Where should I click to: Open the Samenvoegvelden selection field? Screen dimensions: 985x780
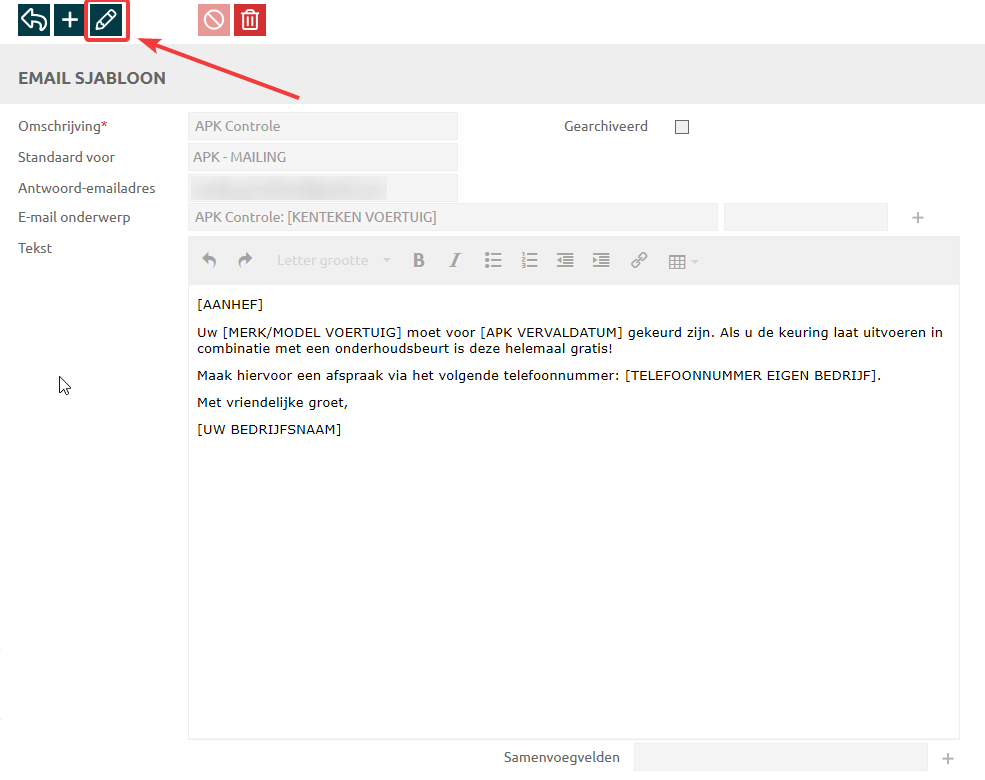click(780, 757)
